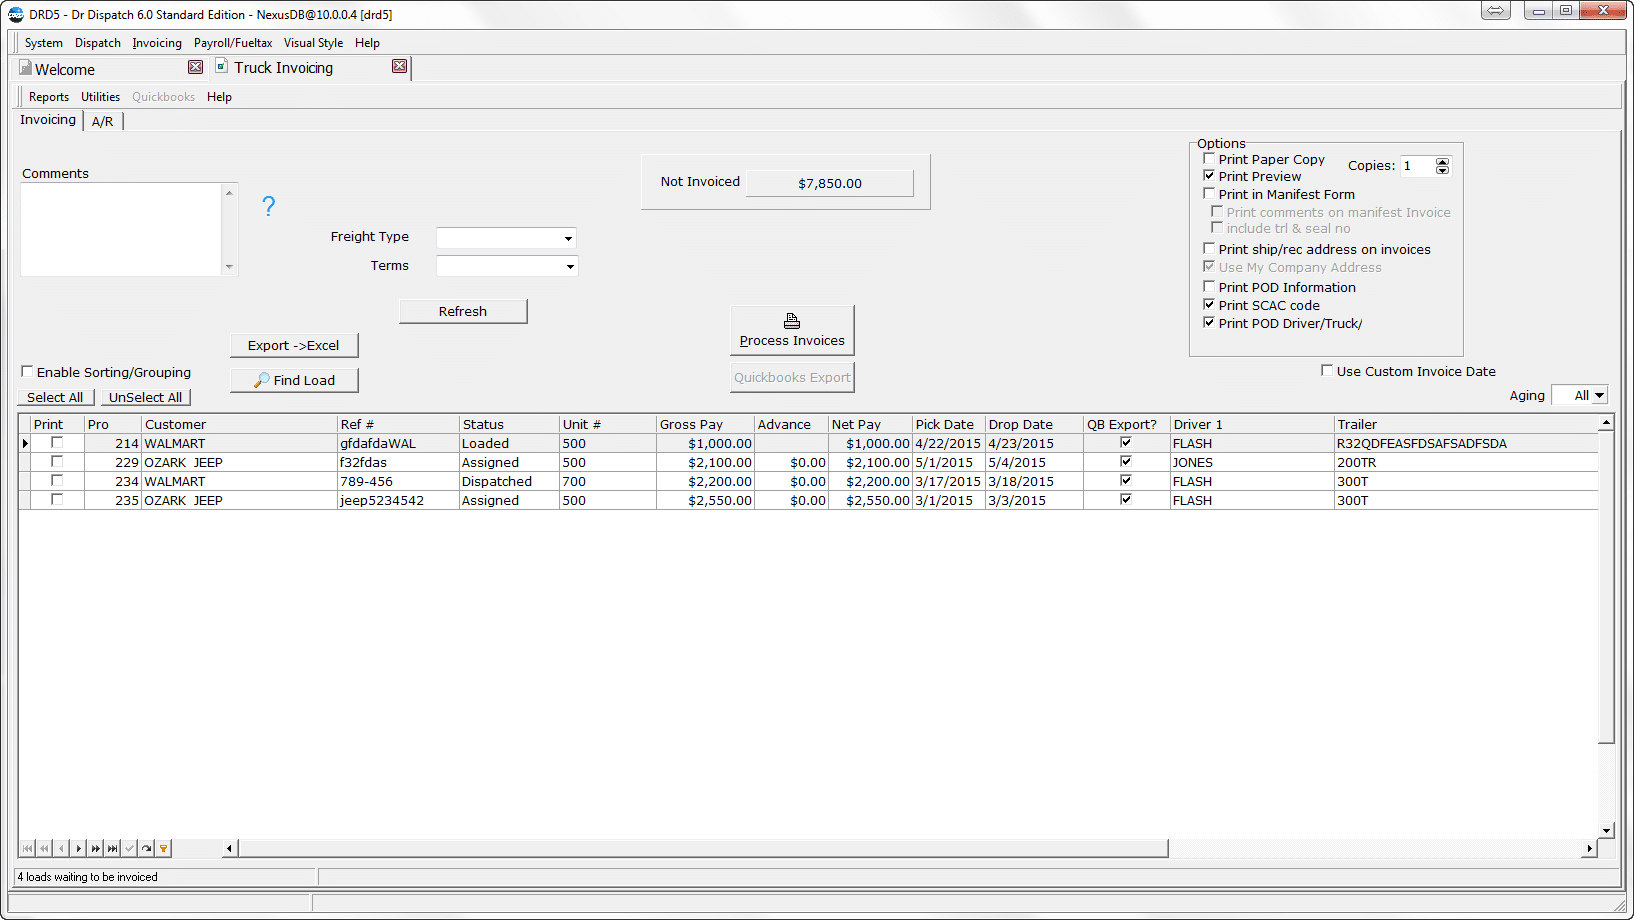Click the checkmark post icon in the navigator
The height and width of the screenshot is (920, 1634).
128,848
